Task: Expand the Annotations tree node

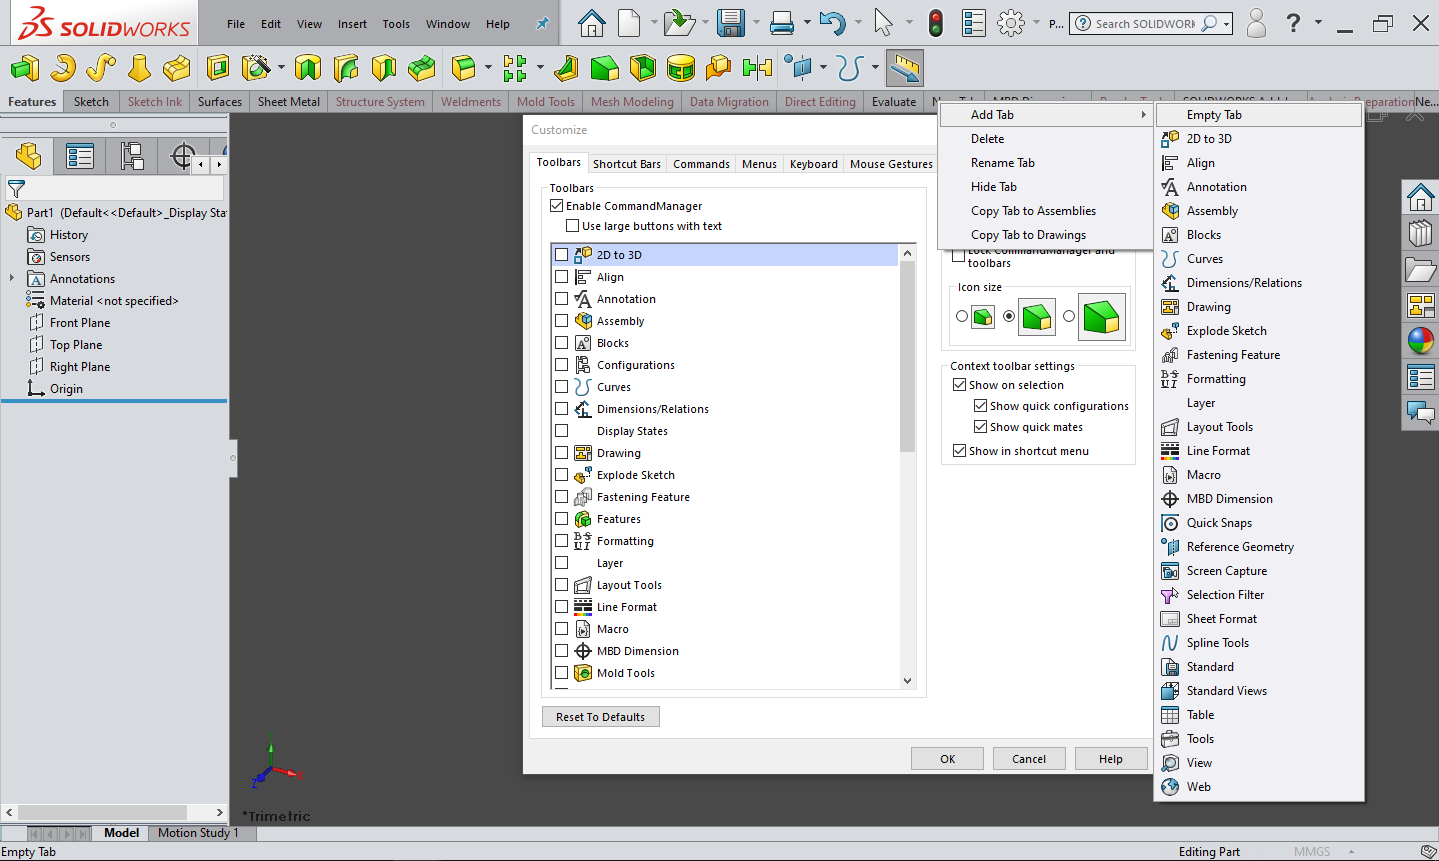Action: coord(12,278)
